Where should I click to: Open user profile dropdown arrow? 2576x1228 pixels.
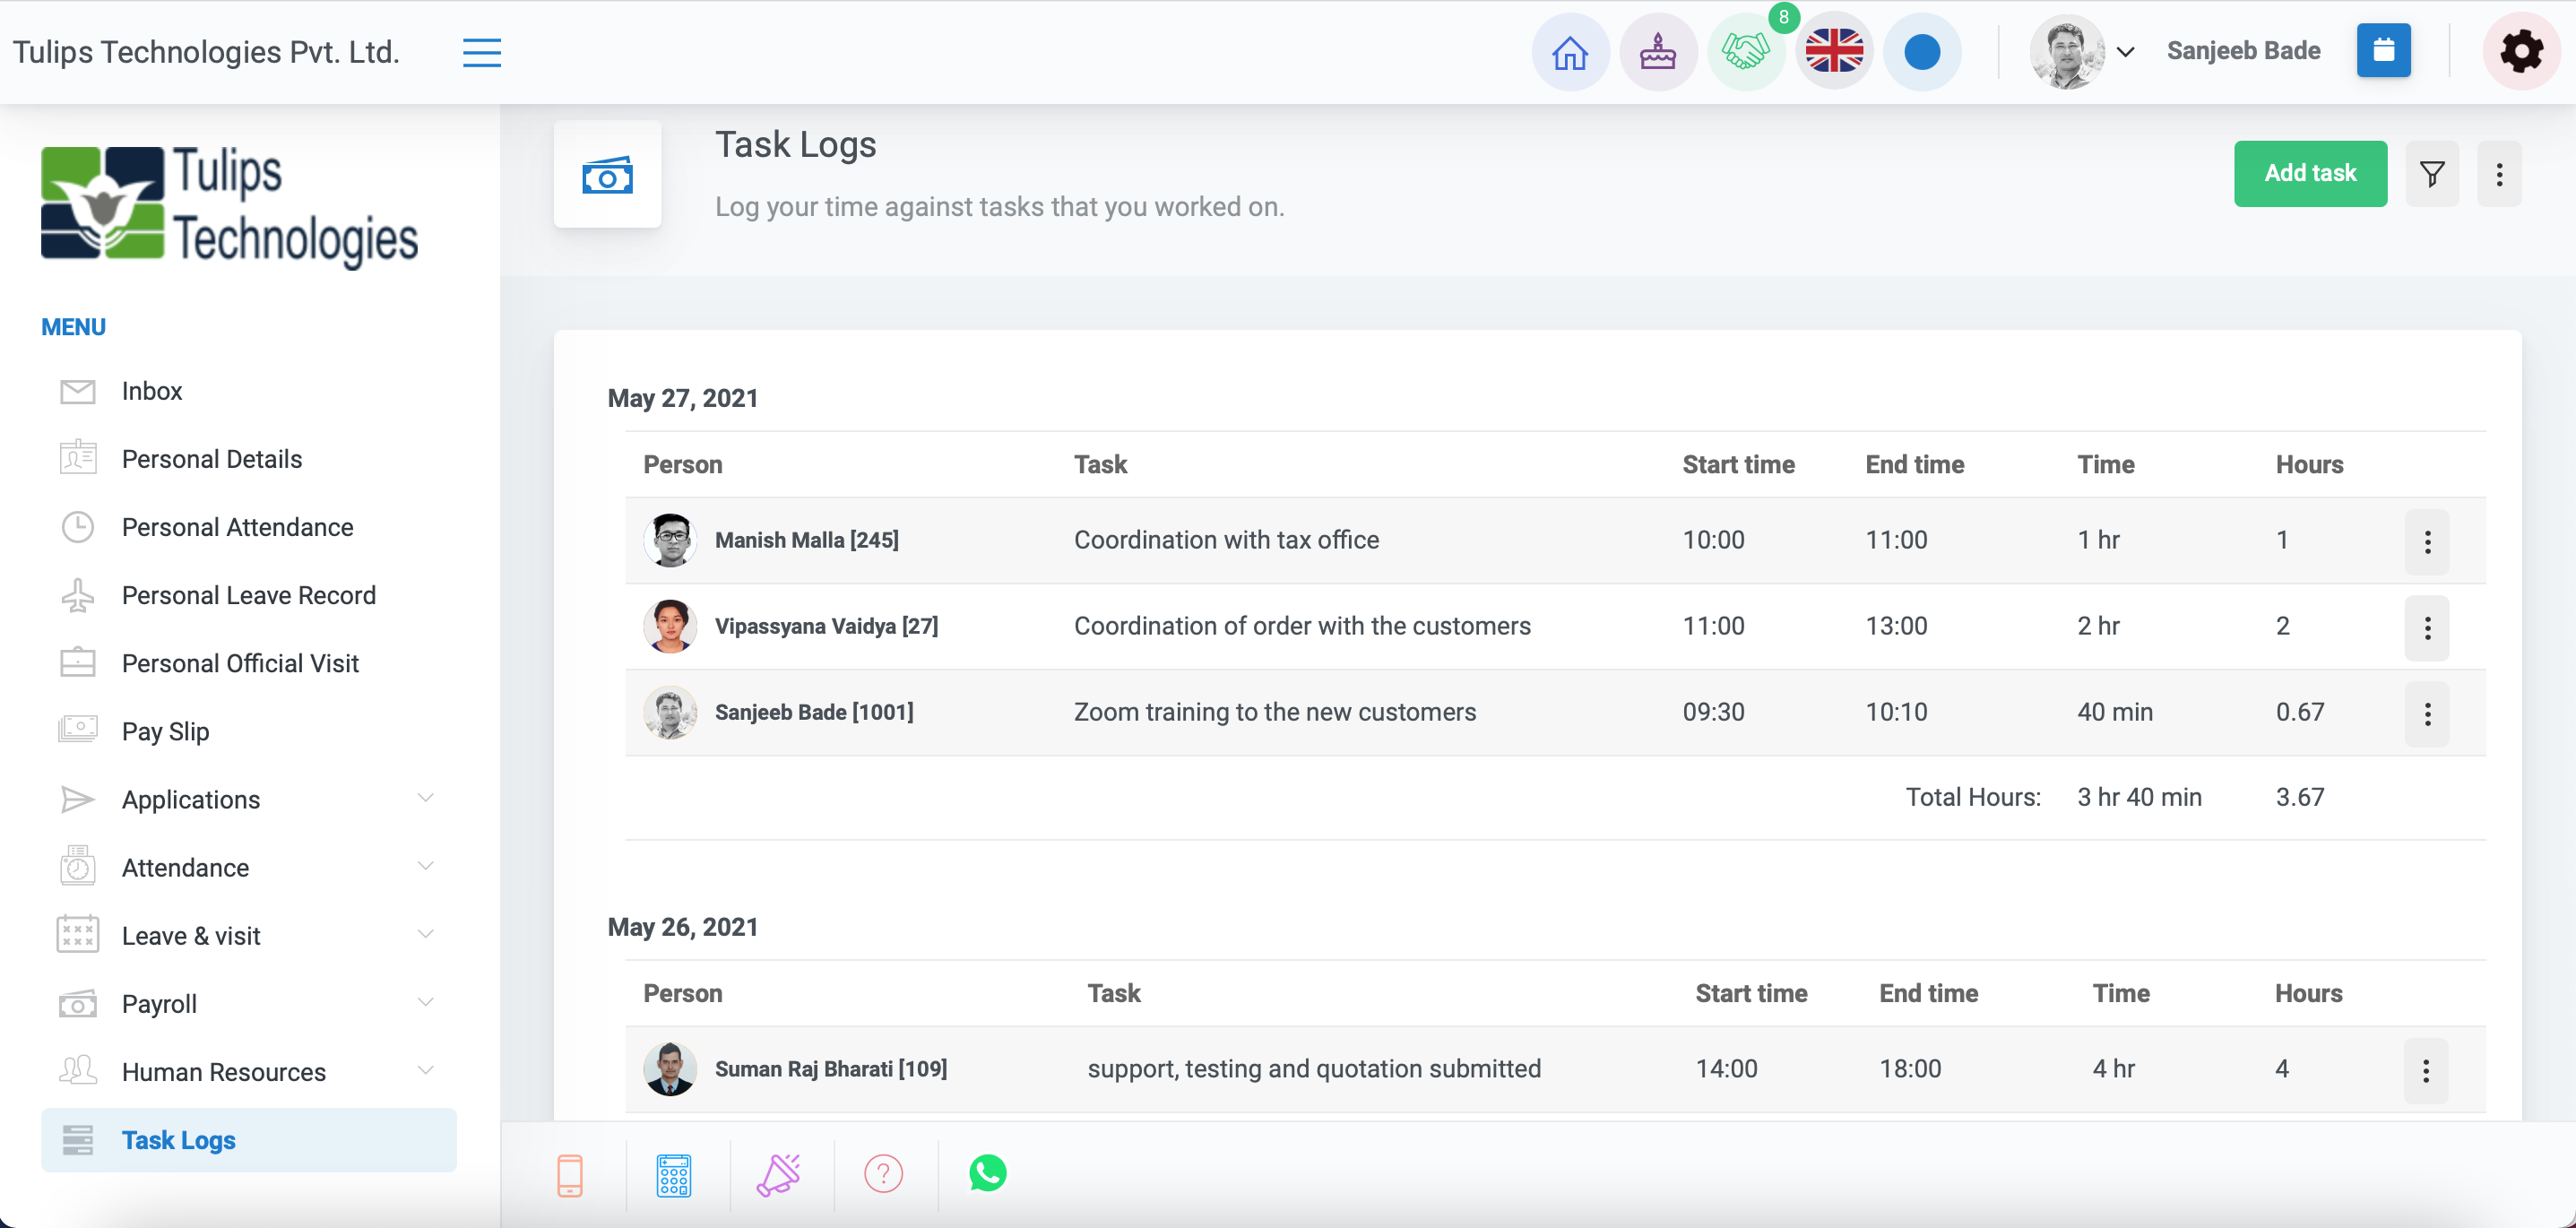pyautogui.click(x=2126, y=52)
